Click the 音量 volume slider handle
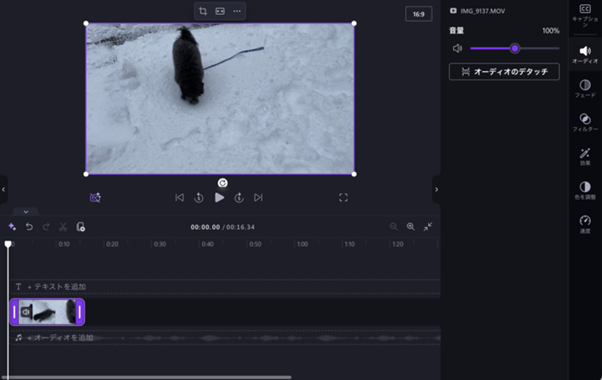The width and height of the screenshot is (602, 380). pos(515,48)
